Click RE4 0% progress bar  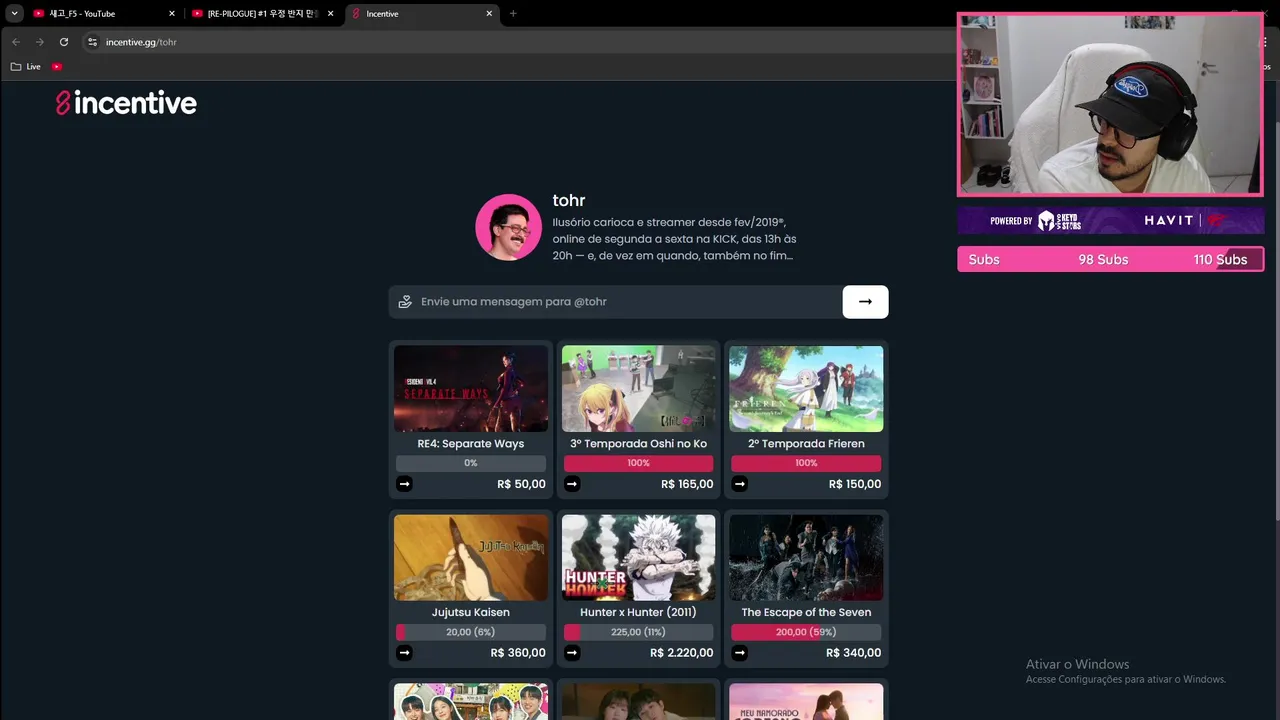(x=471, y=463)
